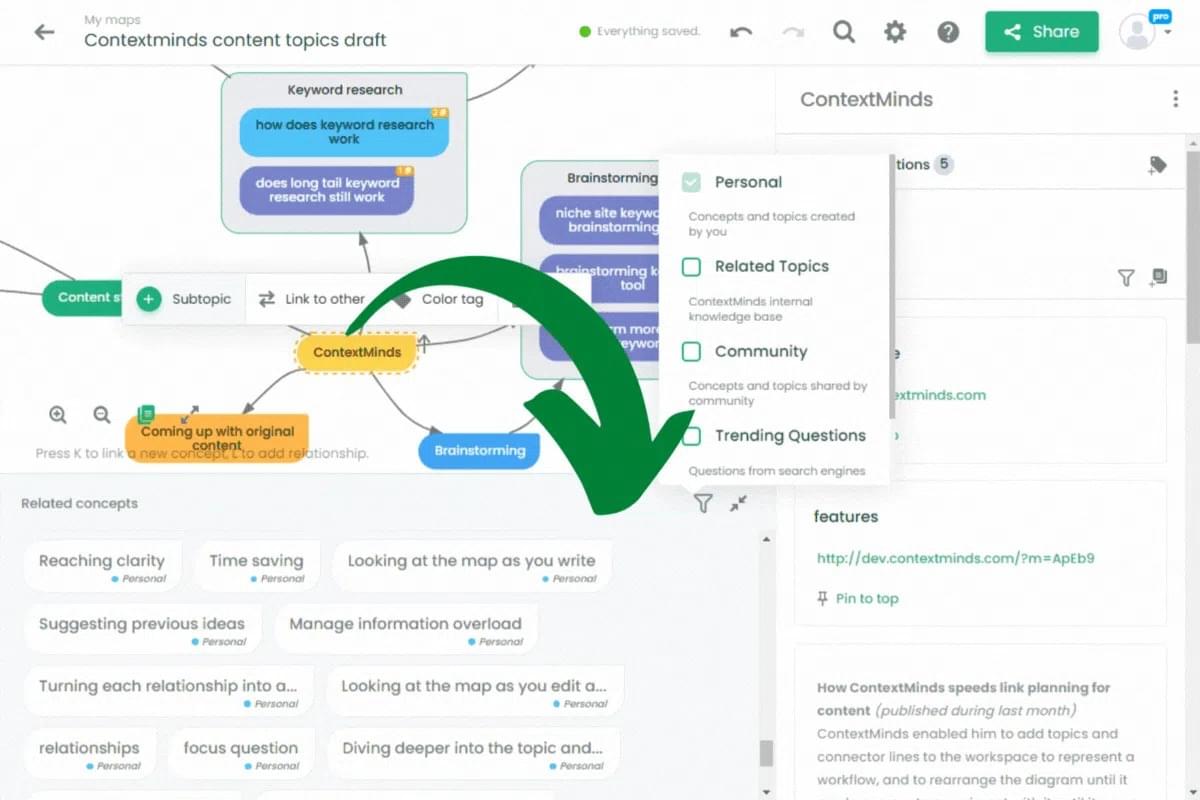The height and width of the screenshot is (800, 1200).
Task: Tick the Trending Questions checkbox
Action: pos(691,436)
